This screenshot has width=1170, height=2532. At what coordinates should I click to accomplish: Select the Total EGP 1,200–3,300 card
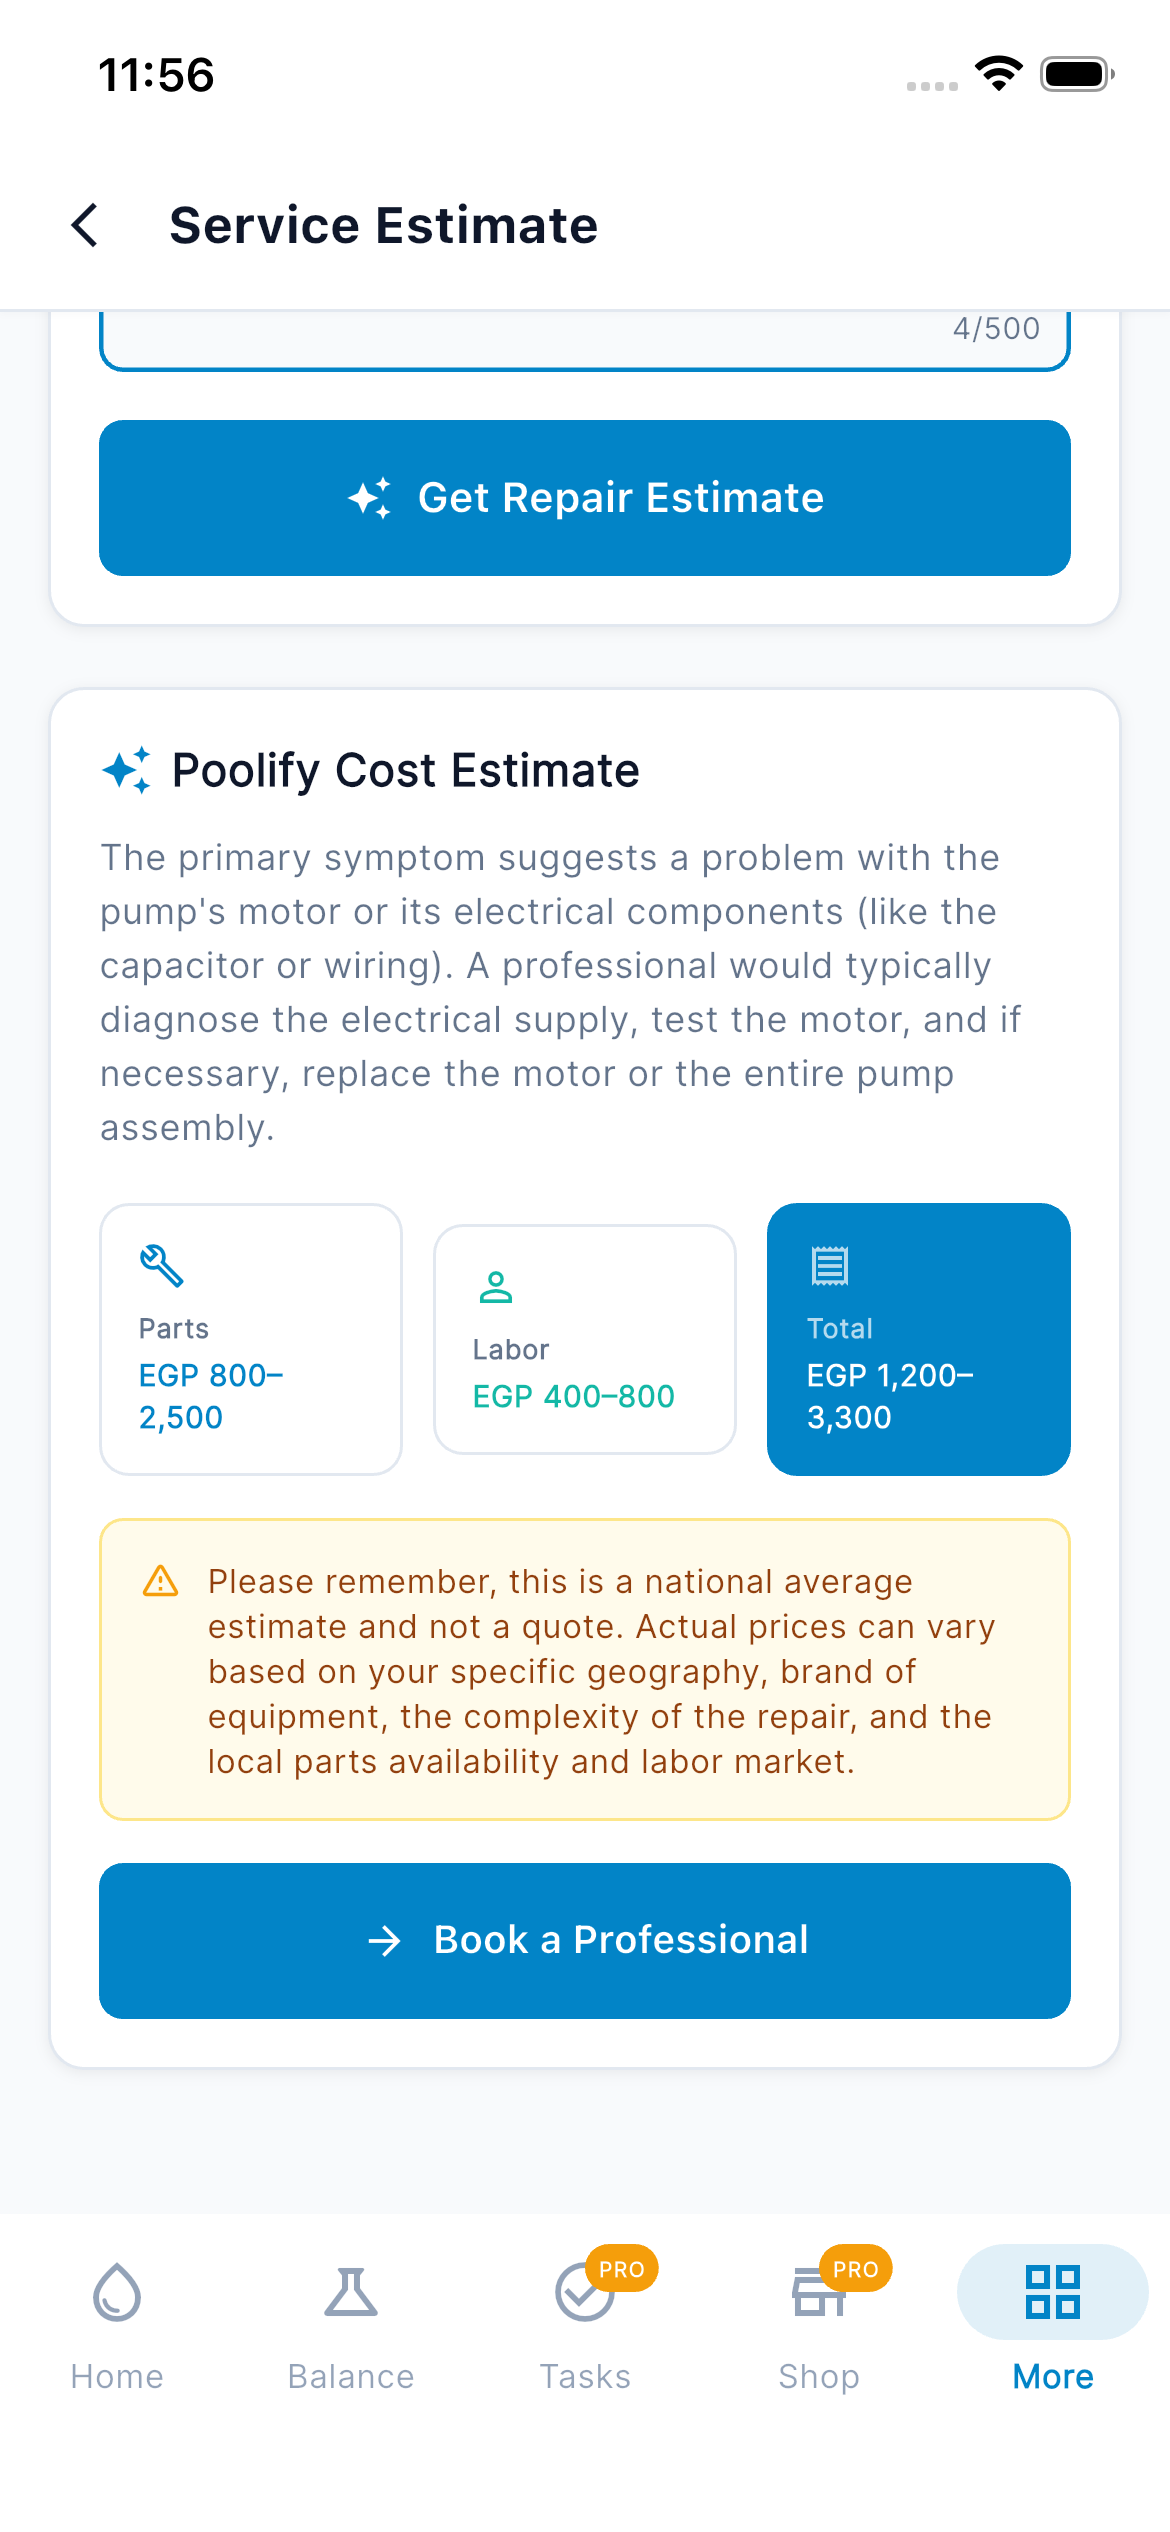919,1339
